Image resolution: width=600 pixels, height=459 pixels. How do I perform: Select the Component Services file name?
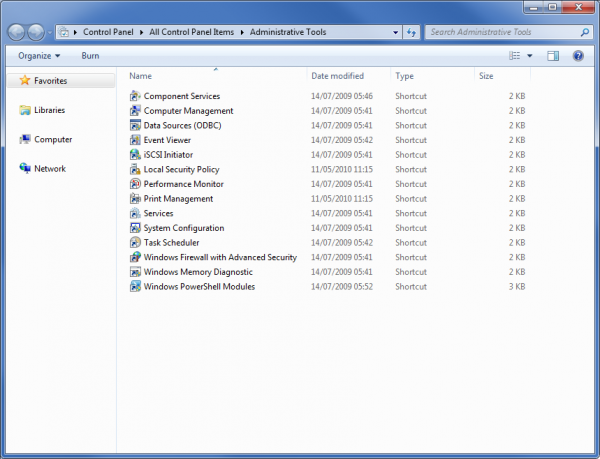(x=182, y=96)
